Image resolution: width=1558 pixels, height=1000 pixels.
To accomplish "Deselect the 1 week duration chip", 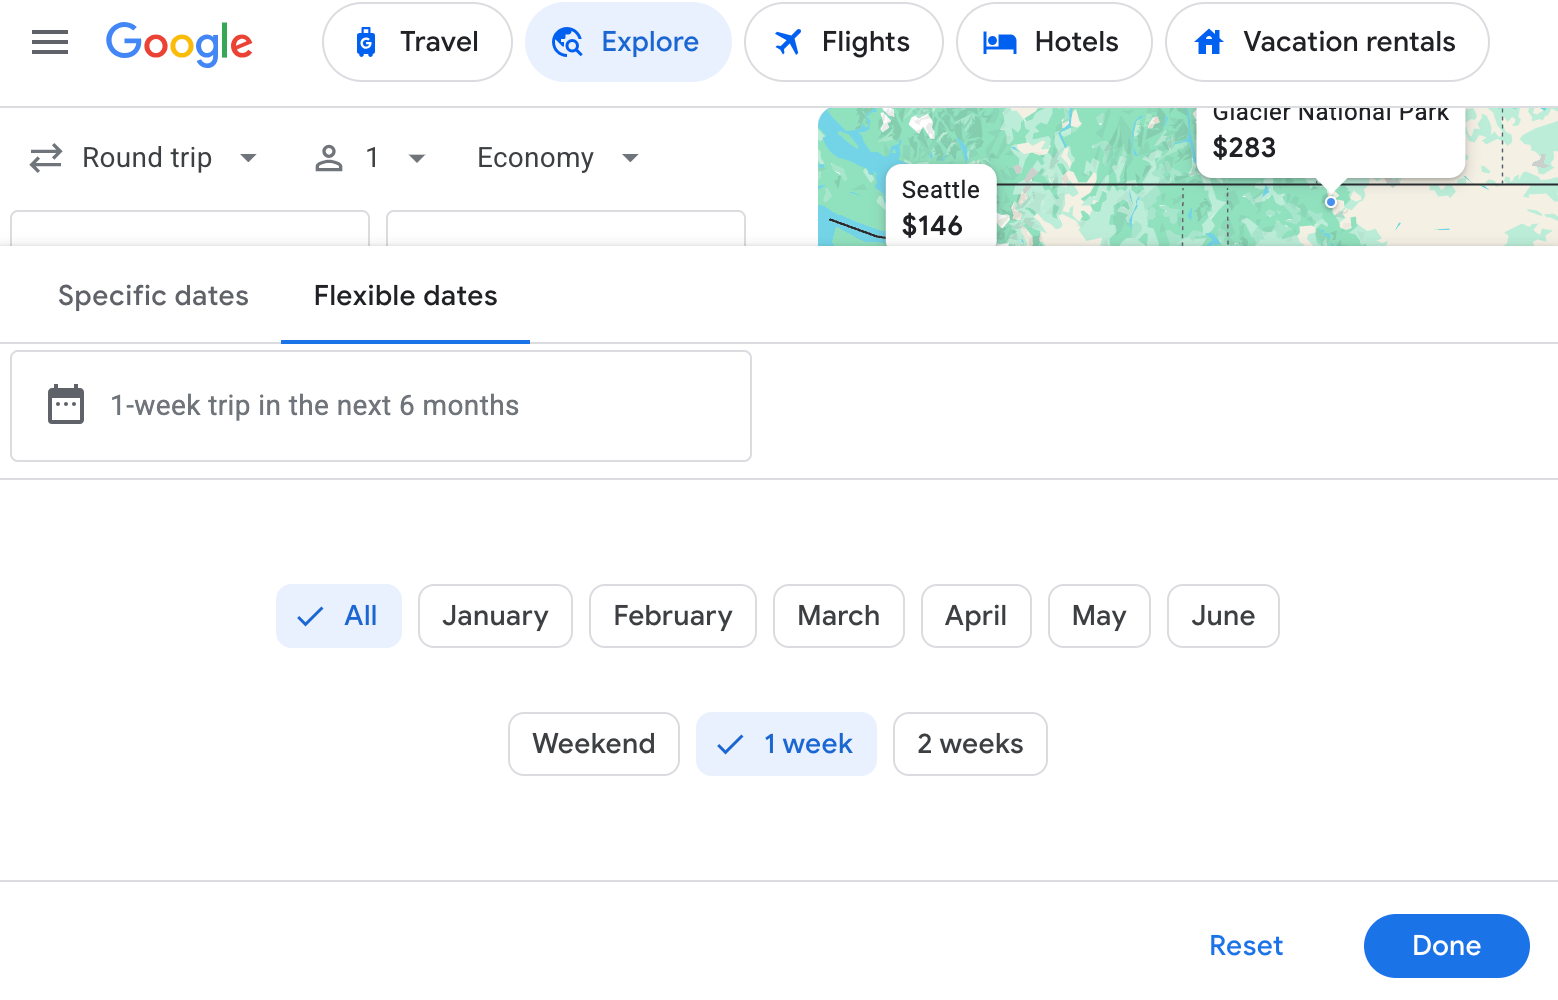I will pyautogui.click(x=786, y=744).
